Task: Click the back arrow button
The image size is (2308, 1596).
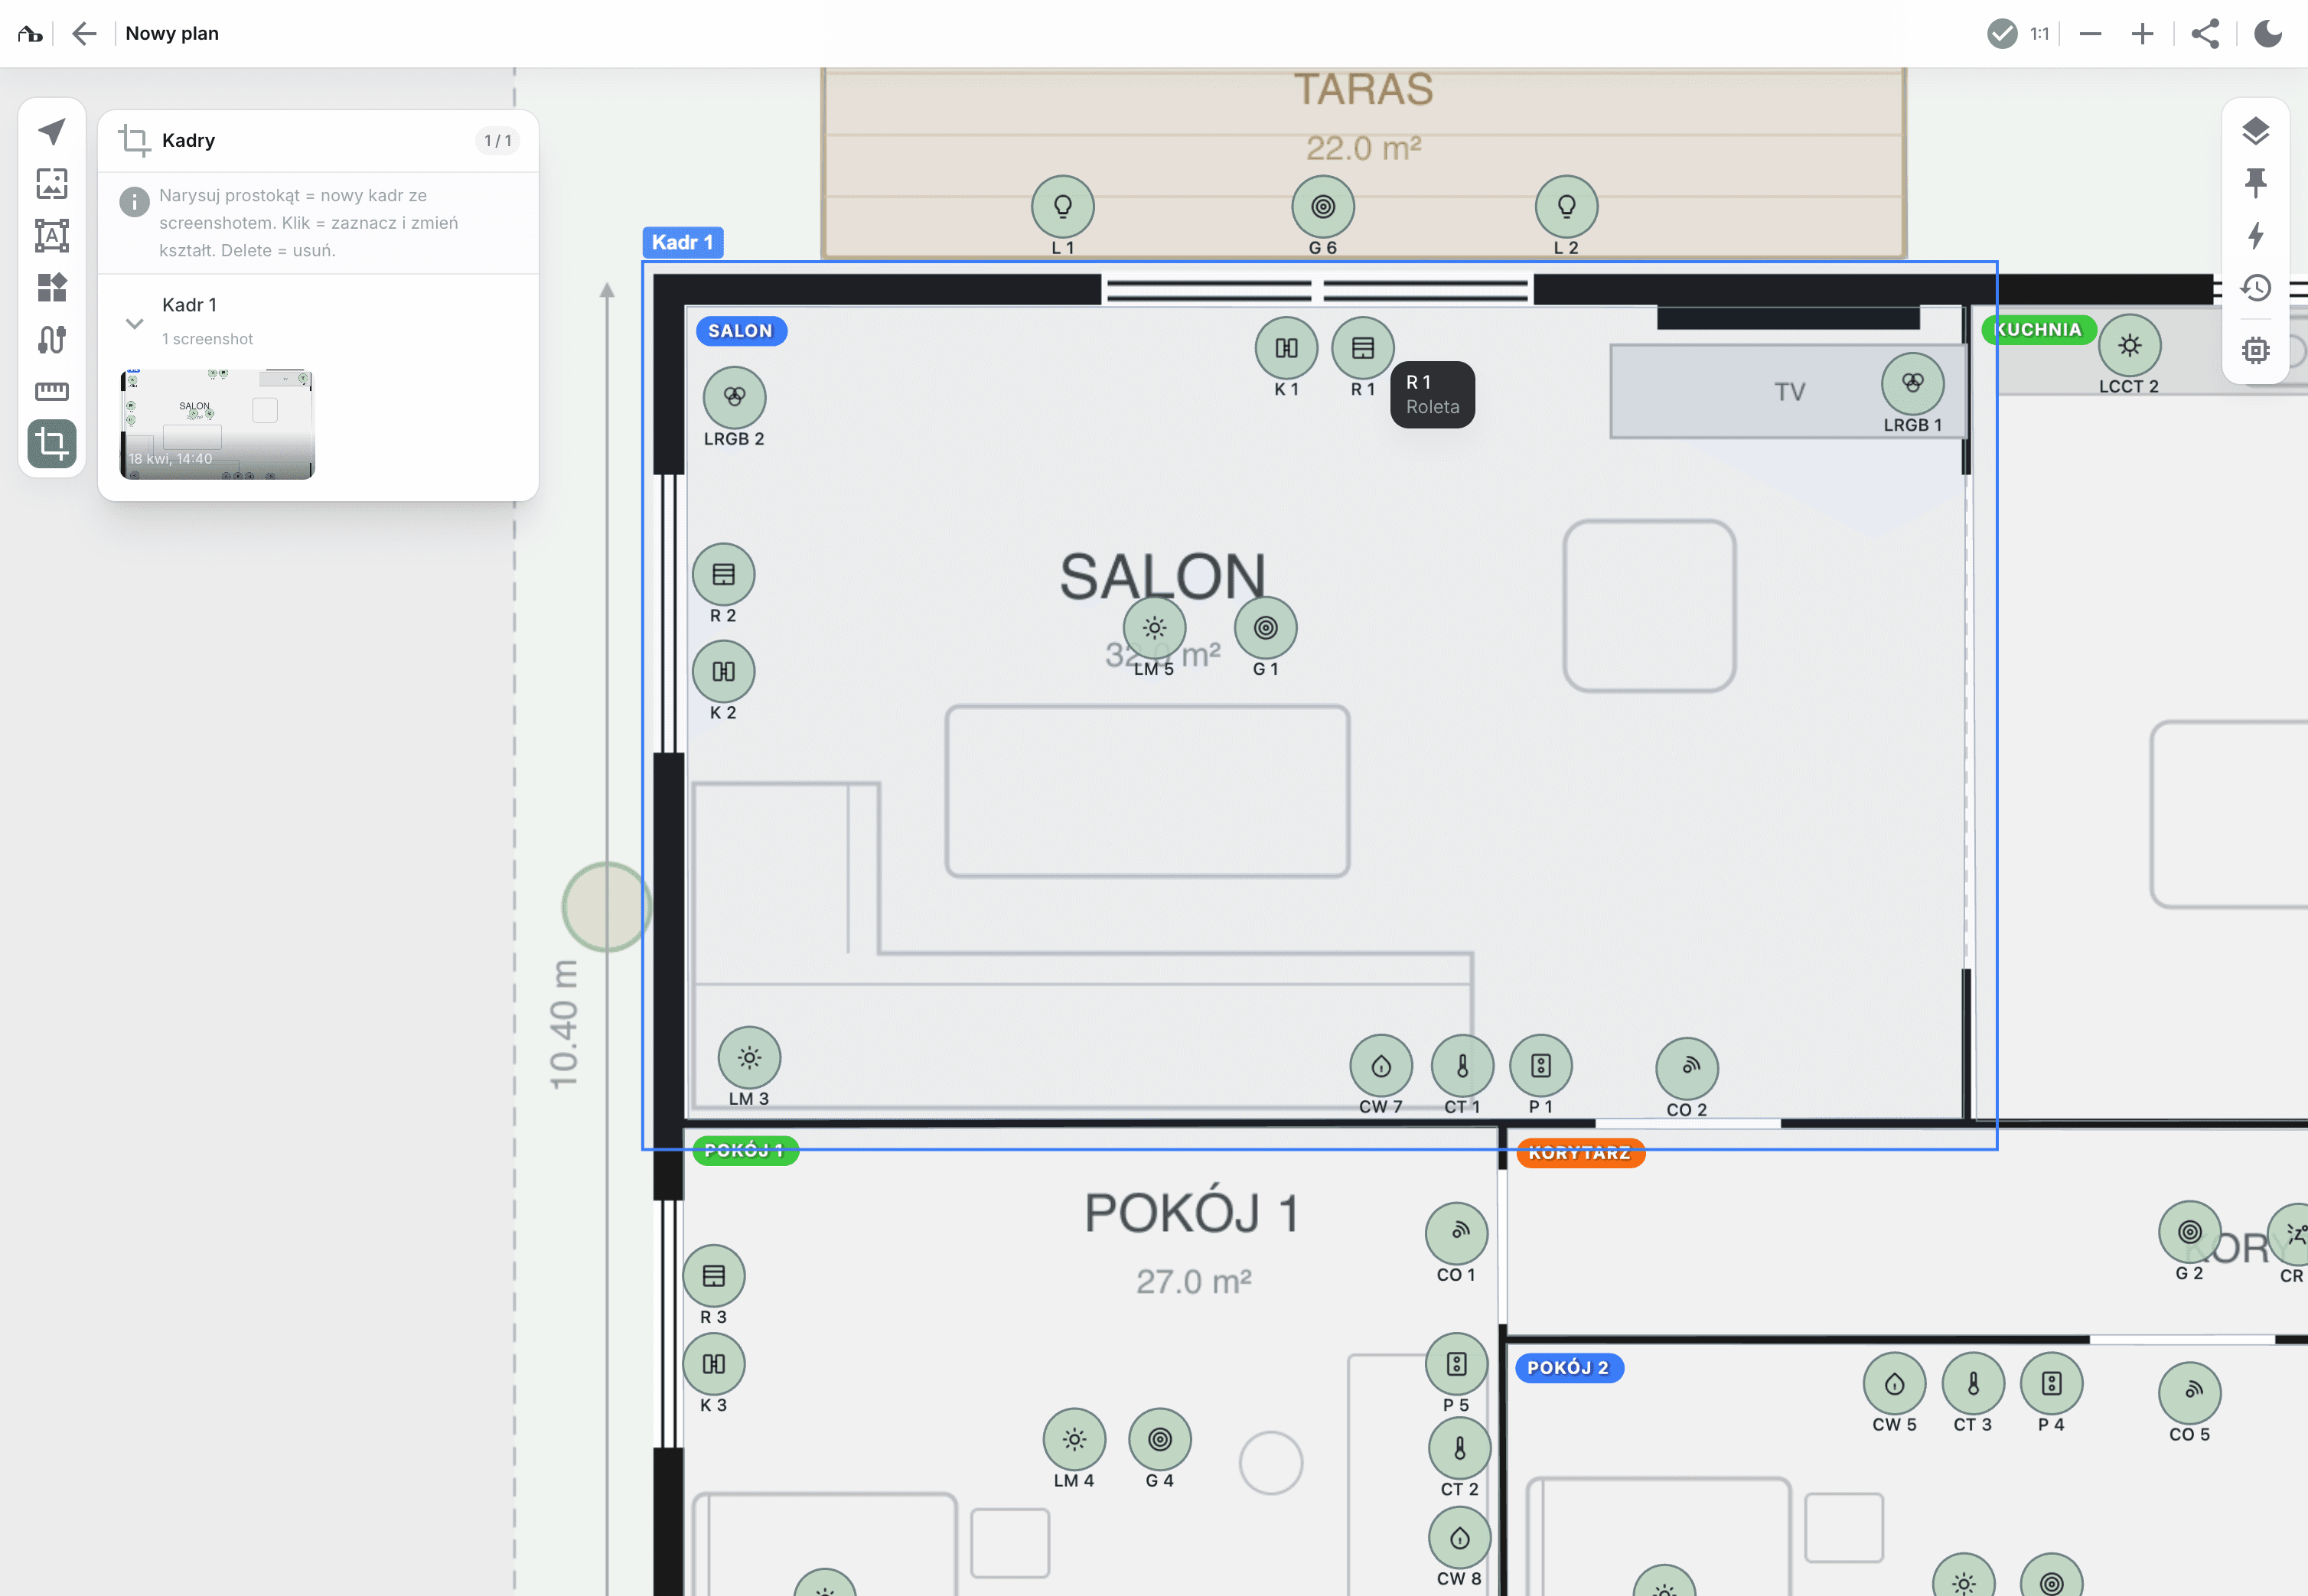Action: point(85,33)
